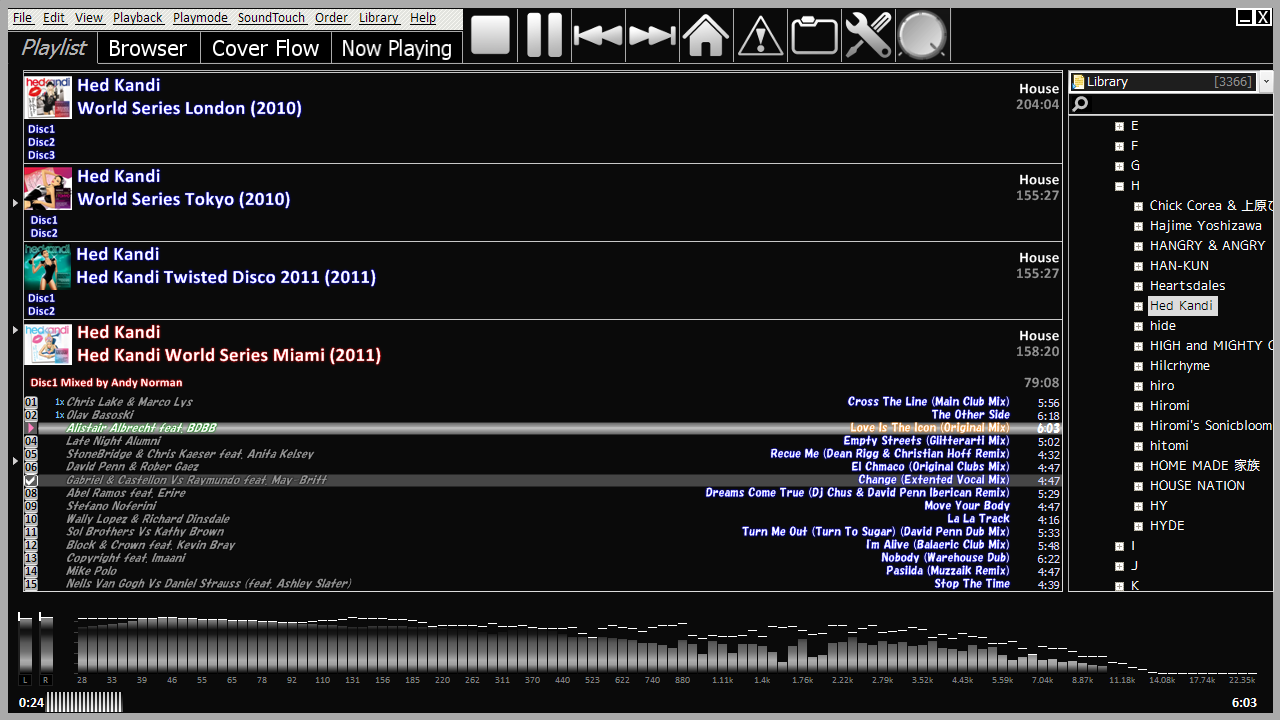Toggle the checkbox on track 07
This screenshot has height=720, width=1280.
click(x=31, y=480)
